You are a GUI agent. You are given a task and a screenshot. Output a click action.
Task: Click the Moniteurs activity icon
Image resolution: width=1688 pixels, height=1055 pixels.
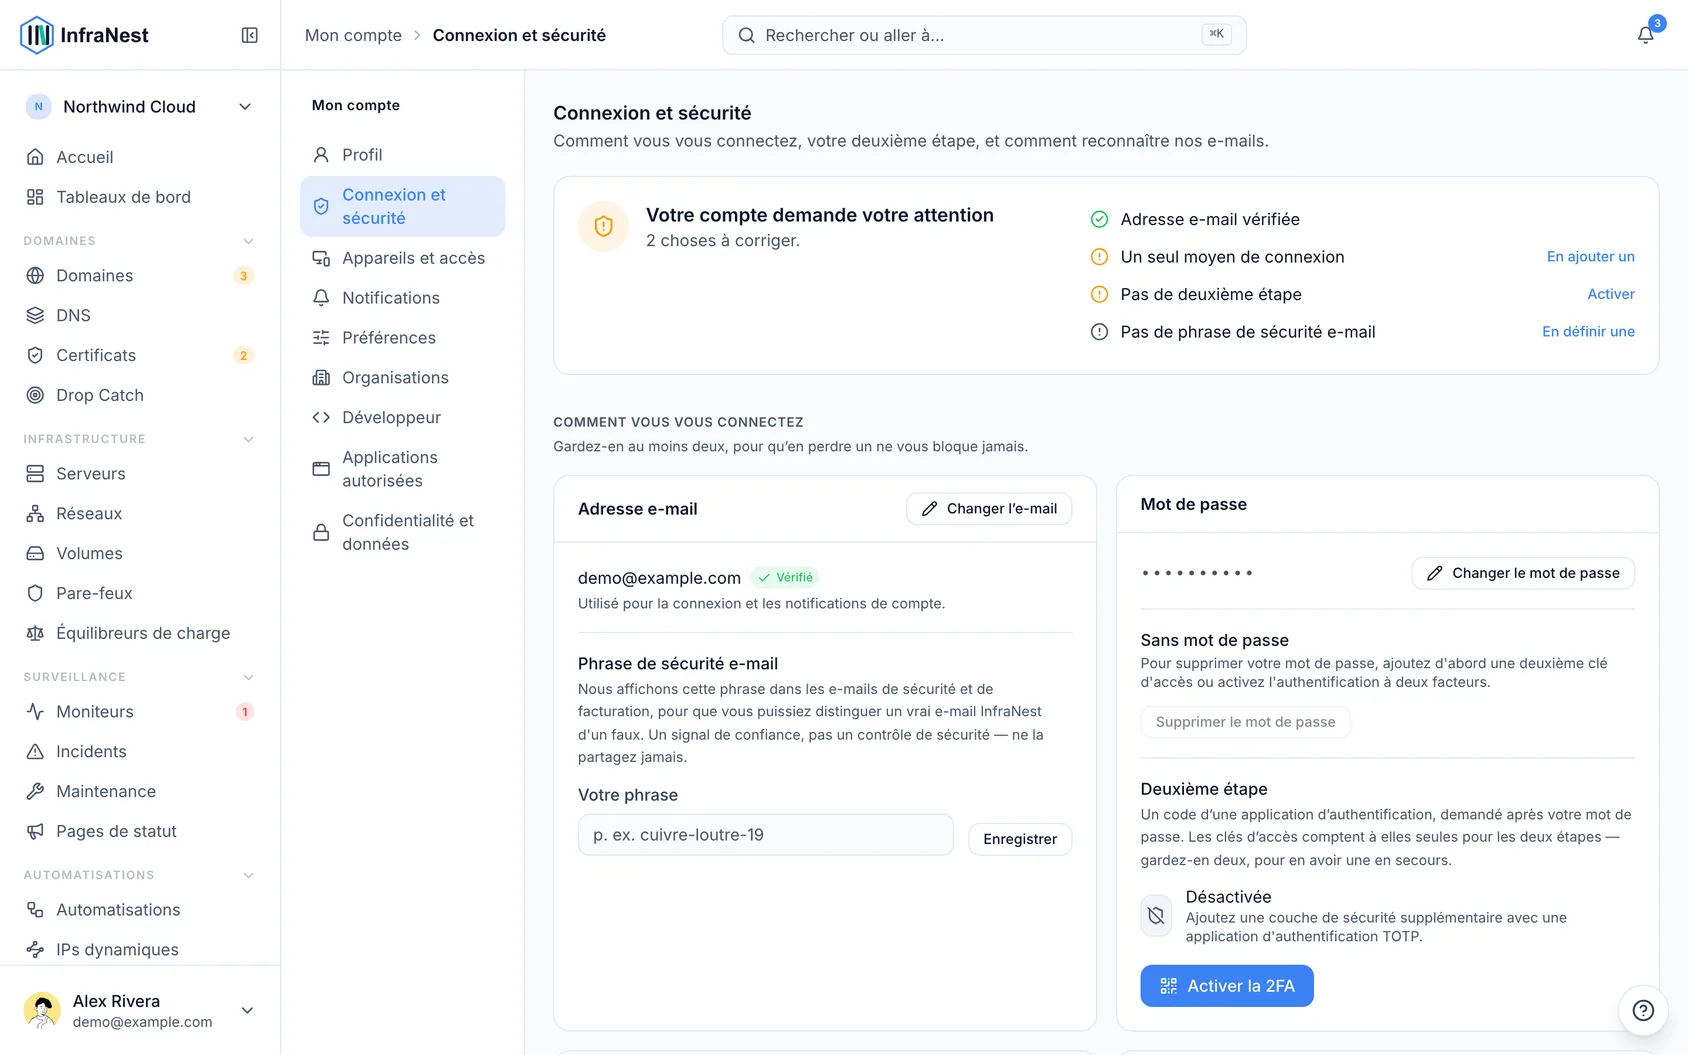(x=35, y=711)
